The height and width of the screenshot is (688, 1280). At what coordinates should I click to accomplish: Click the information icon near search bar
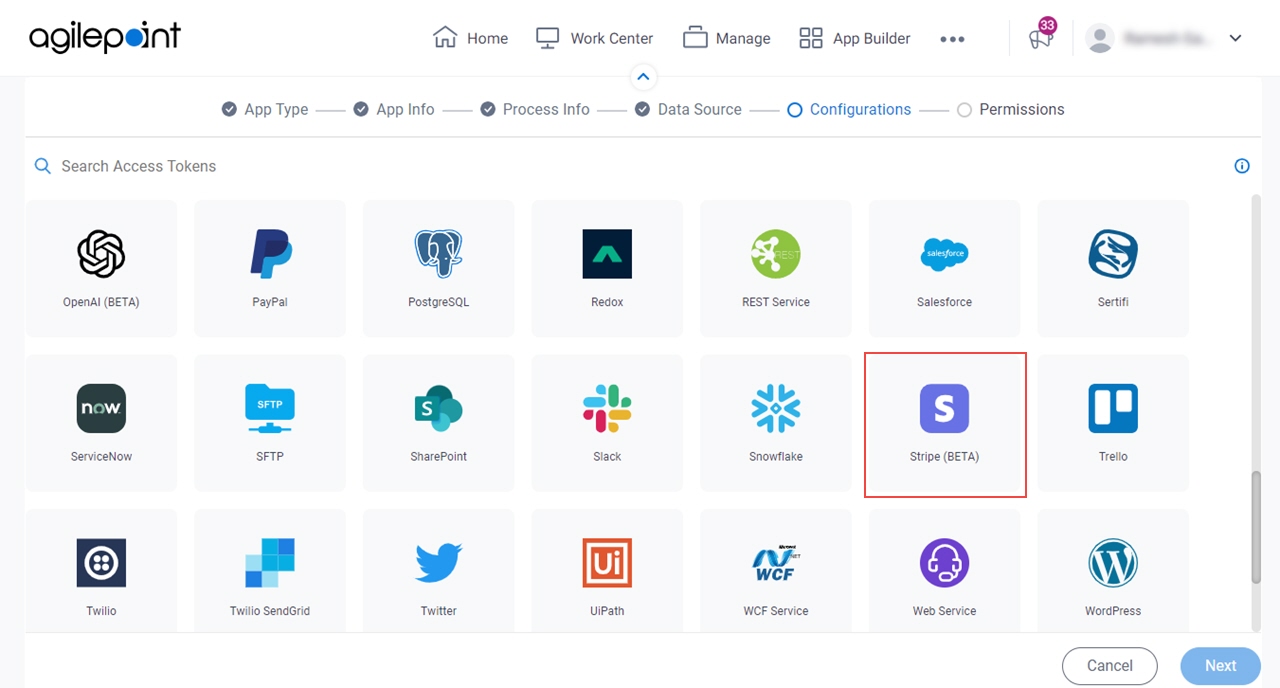click(1242, 166)
